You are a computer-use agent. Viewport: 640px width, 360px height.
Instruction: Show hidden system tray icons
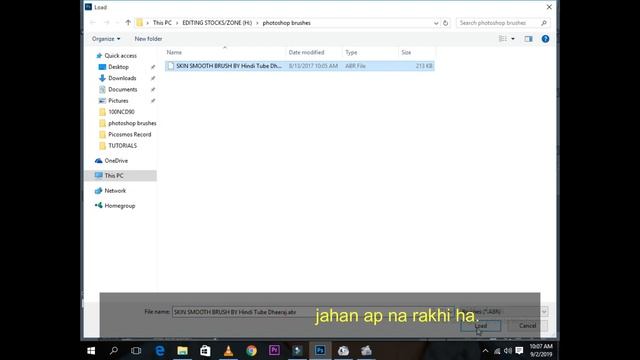tap(485, 351)
